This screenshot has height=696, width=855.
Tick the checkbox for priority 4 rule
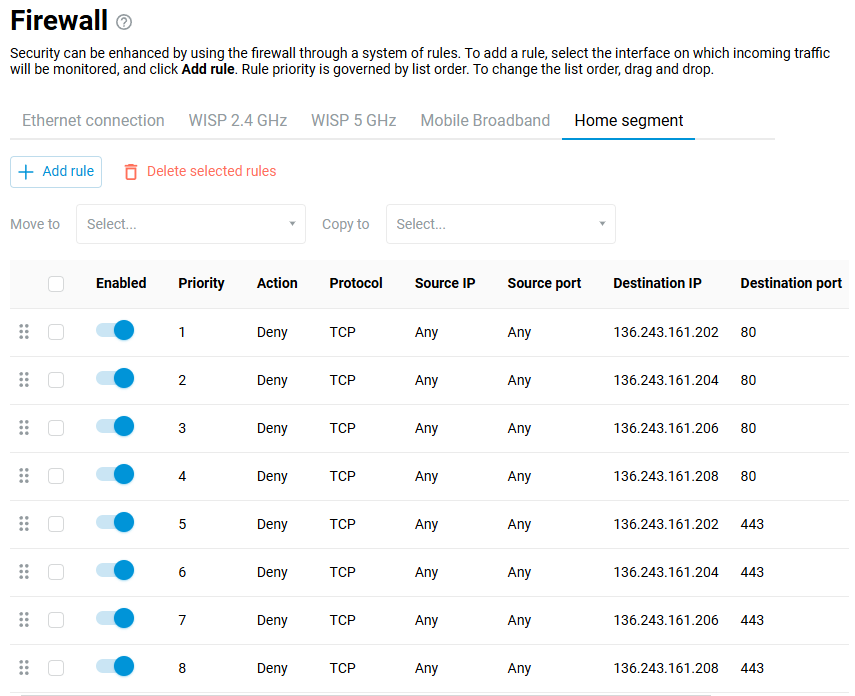pyautogui.click(x=56, y=476)
